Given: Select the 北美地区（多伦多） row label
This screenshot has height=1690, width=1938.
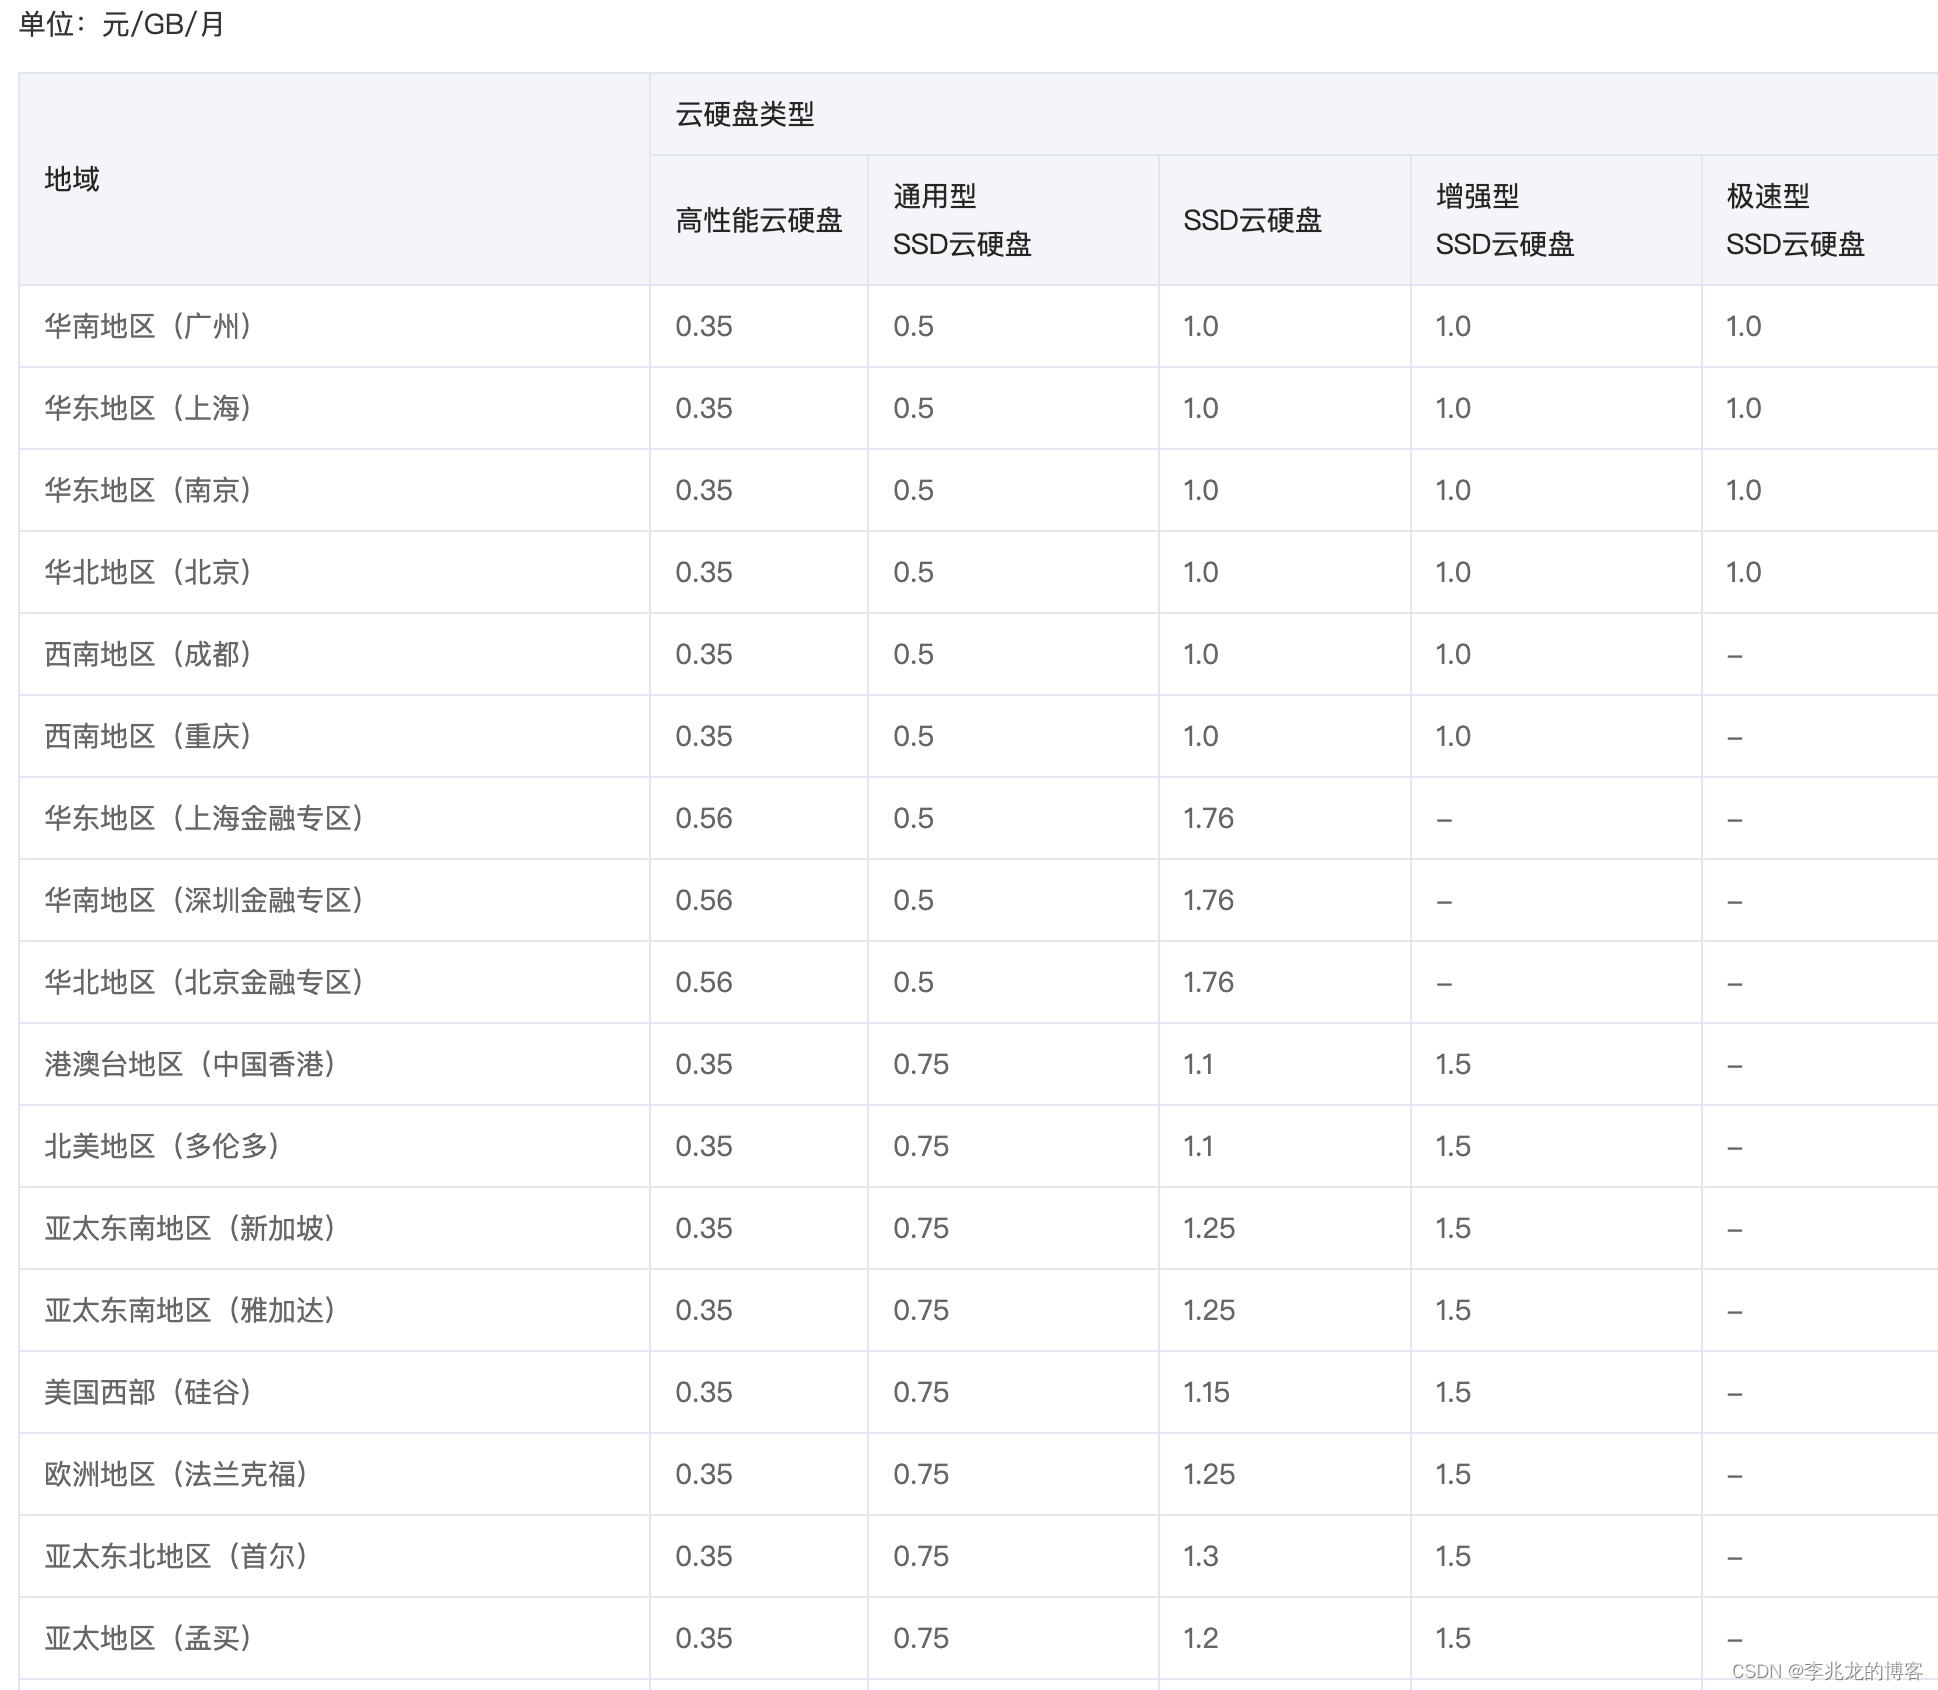Looking at the screenshot, I should click(x=162, y=1146).
